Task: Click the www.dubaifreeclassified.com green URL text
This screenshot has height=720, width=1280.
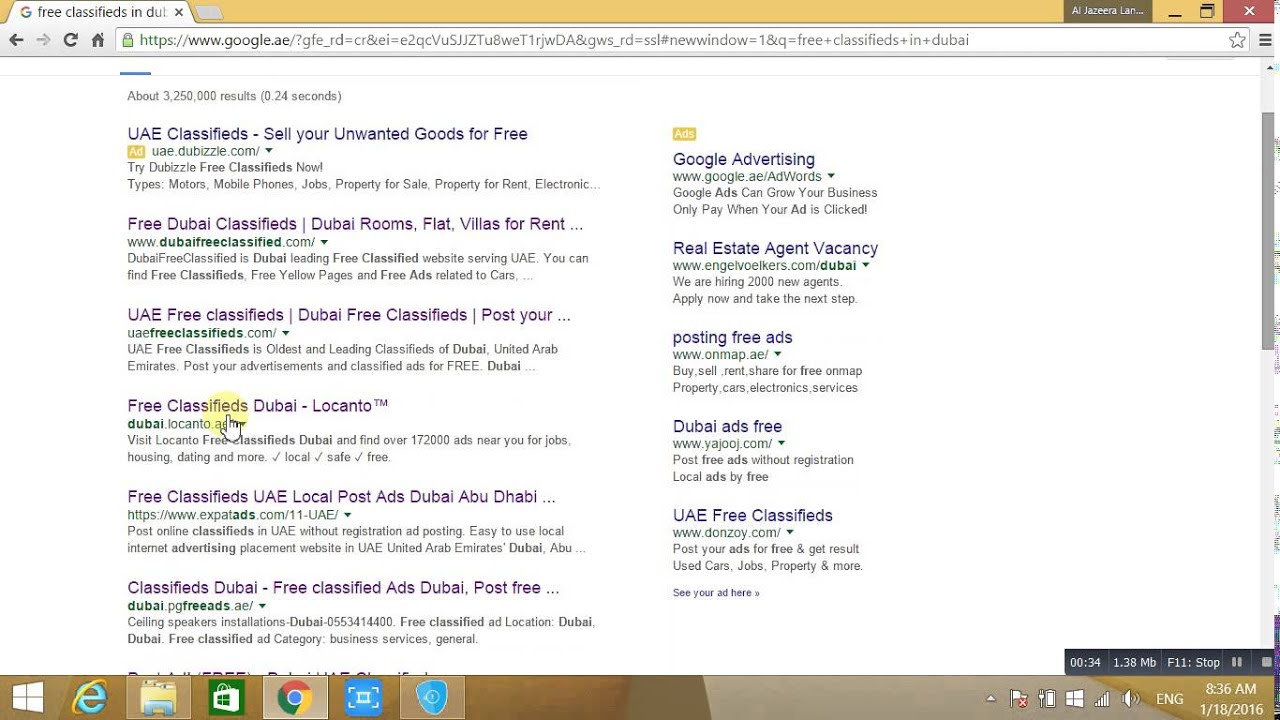Action: pyautogui.click(x=221, y=243)
